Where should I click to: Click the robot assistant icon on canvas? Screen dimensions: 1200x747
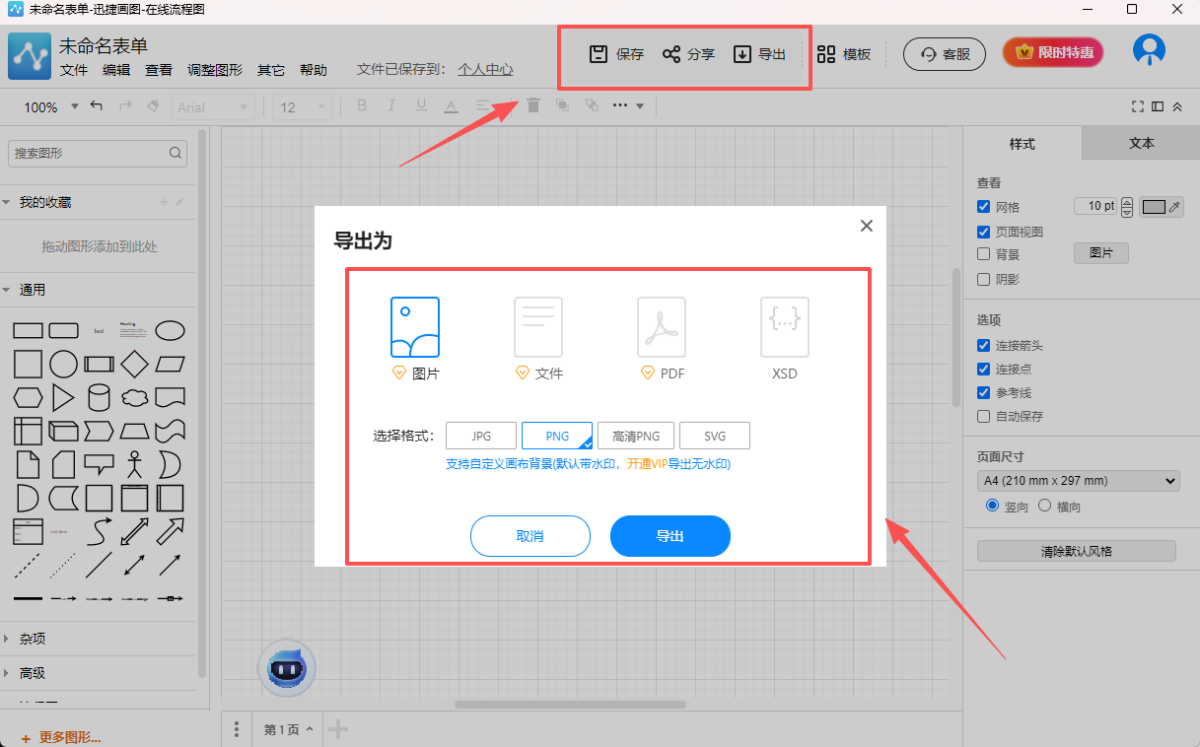coord(286,668)
